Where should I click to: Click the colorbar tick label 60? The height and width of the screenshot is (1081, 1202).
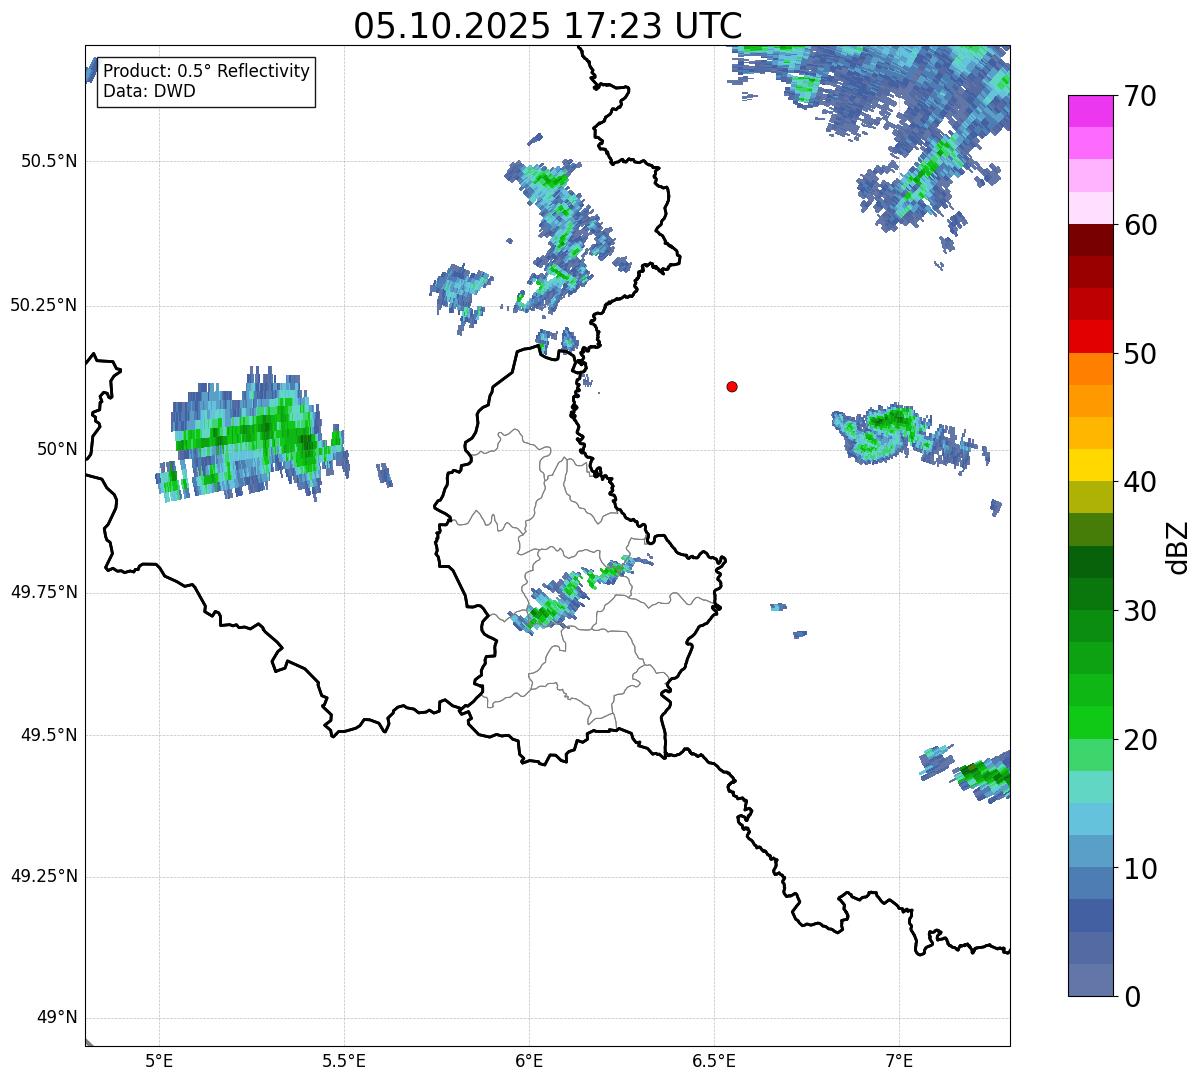[1140, 225]
